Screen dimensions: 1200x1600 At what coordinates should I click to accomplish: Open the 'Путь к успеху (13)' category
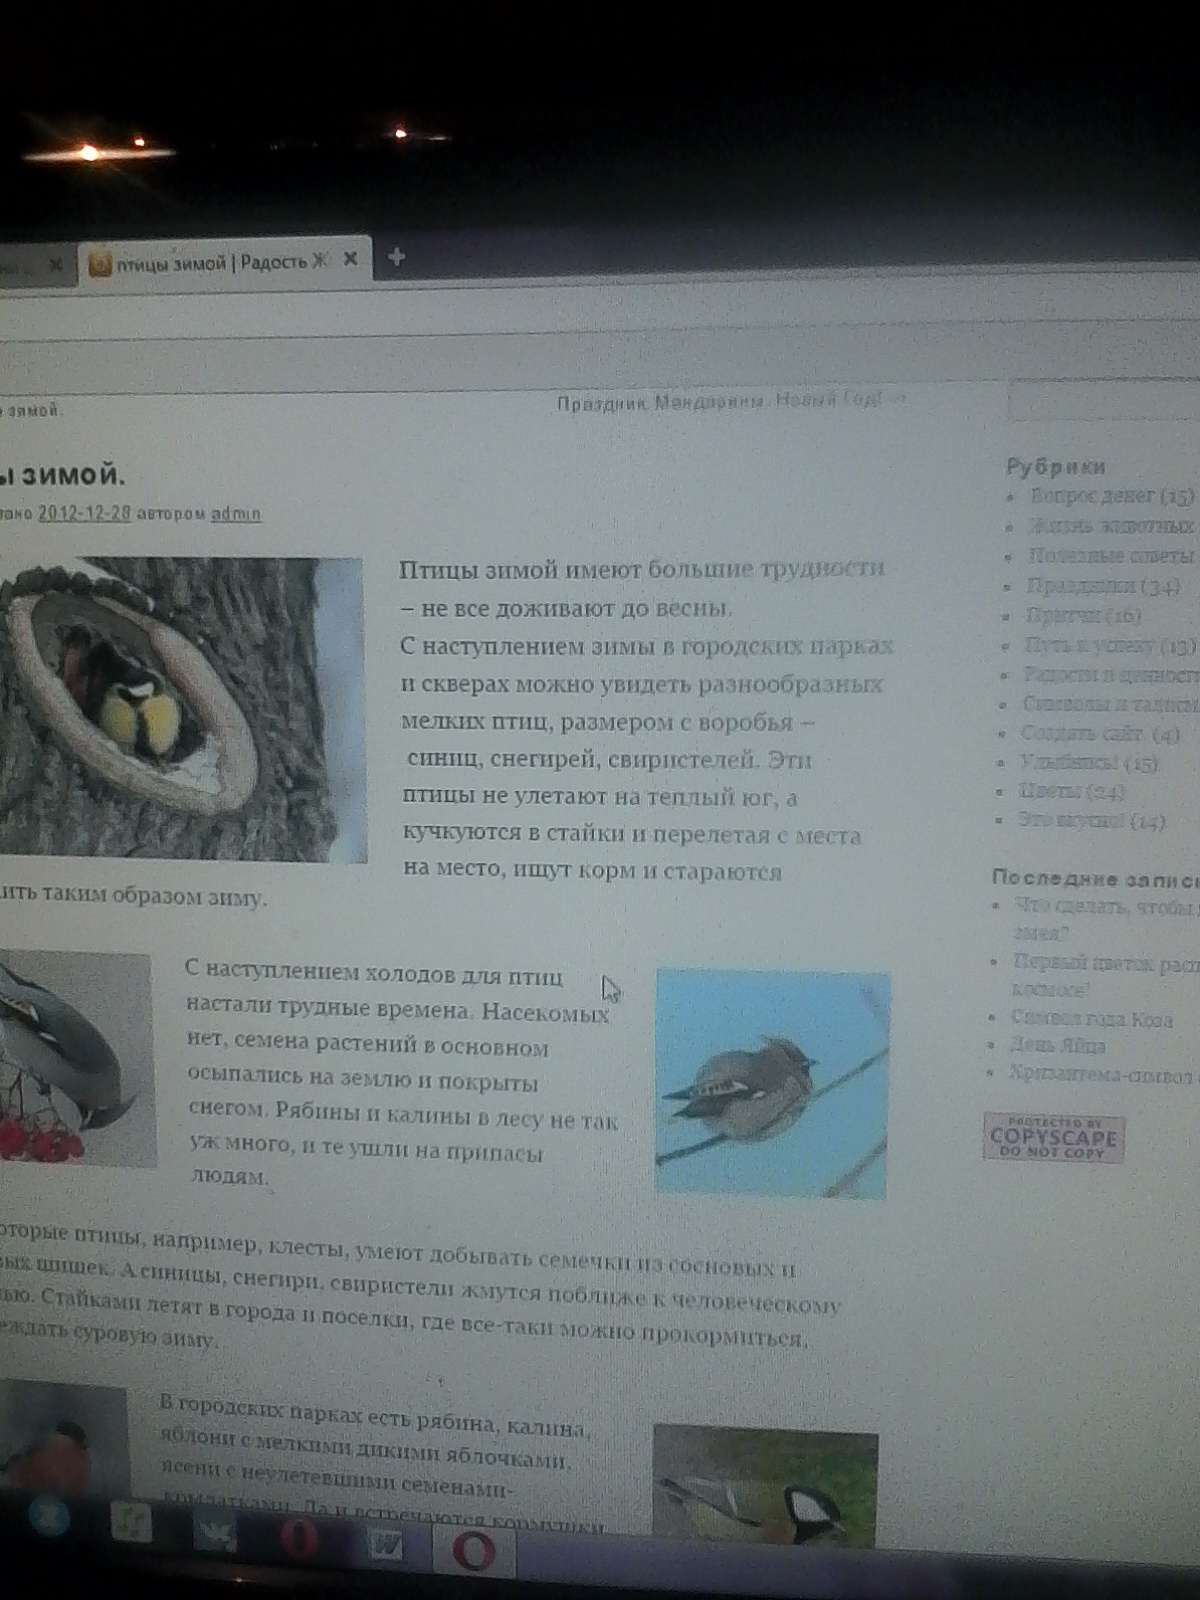[1110, 645]
